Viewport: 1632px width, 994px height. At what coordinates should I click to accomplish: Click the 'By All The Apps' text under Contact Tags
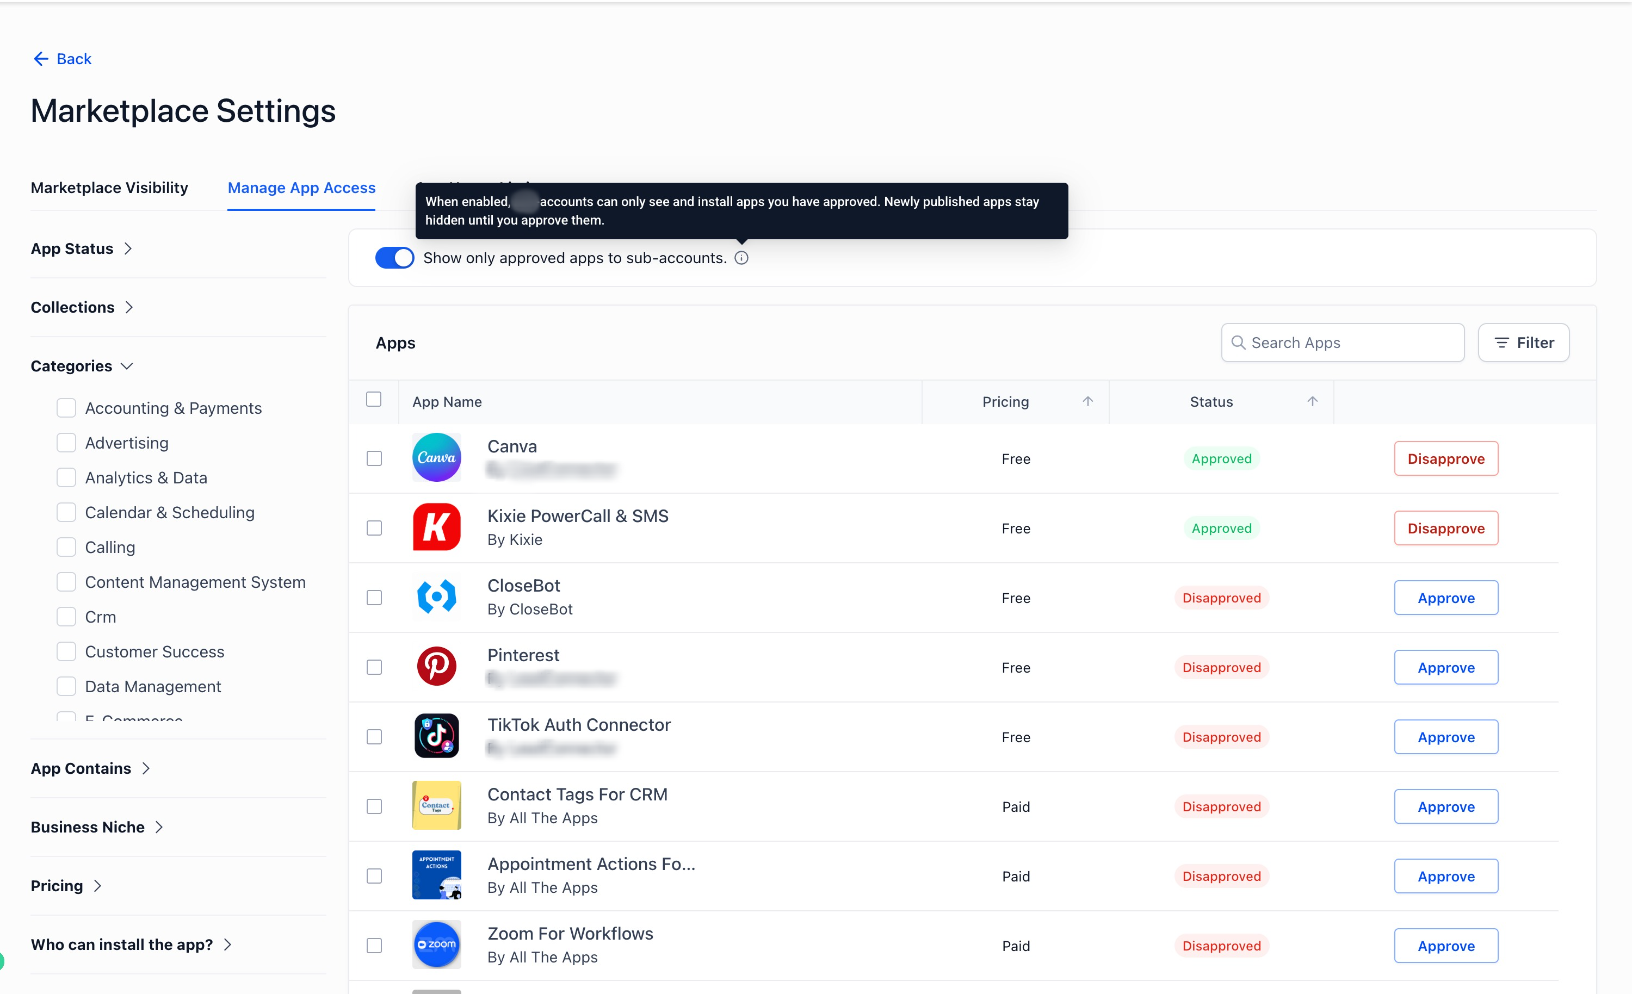pyautogui.click(x=543, y=818)
